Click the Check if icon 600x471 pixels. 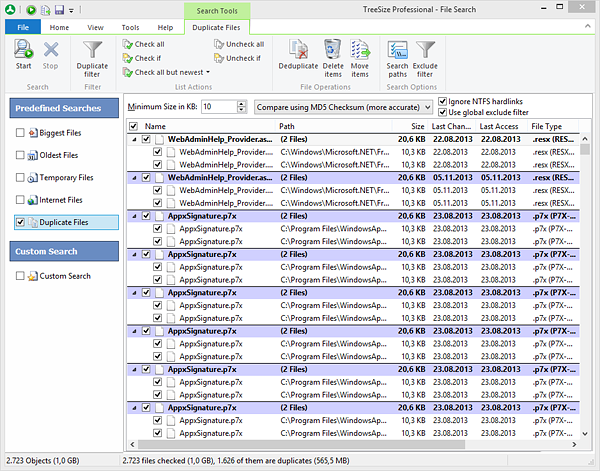(x=127, y=58)
